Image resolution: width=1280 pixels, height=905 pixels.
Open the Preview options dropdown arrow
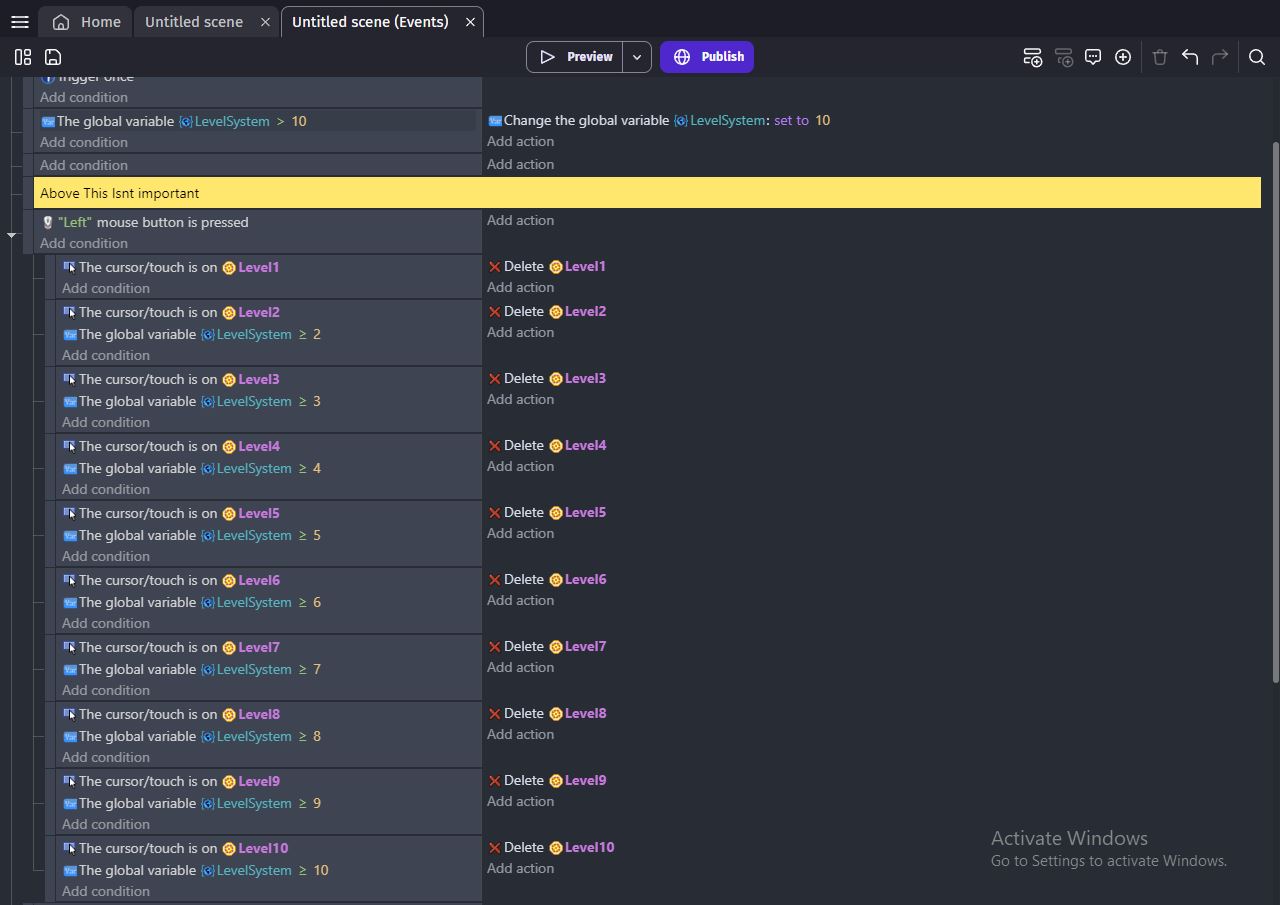pos(637,57)
